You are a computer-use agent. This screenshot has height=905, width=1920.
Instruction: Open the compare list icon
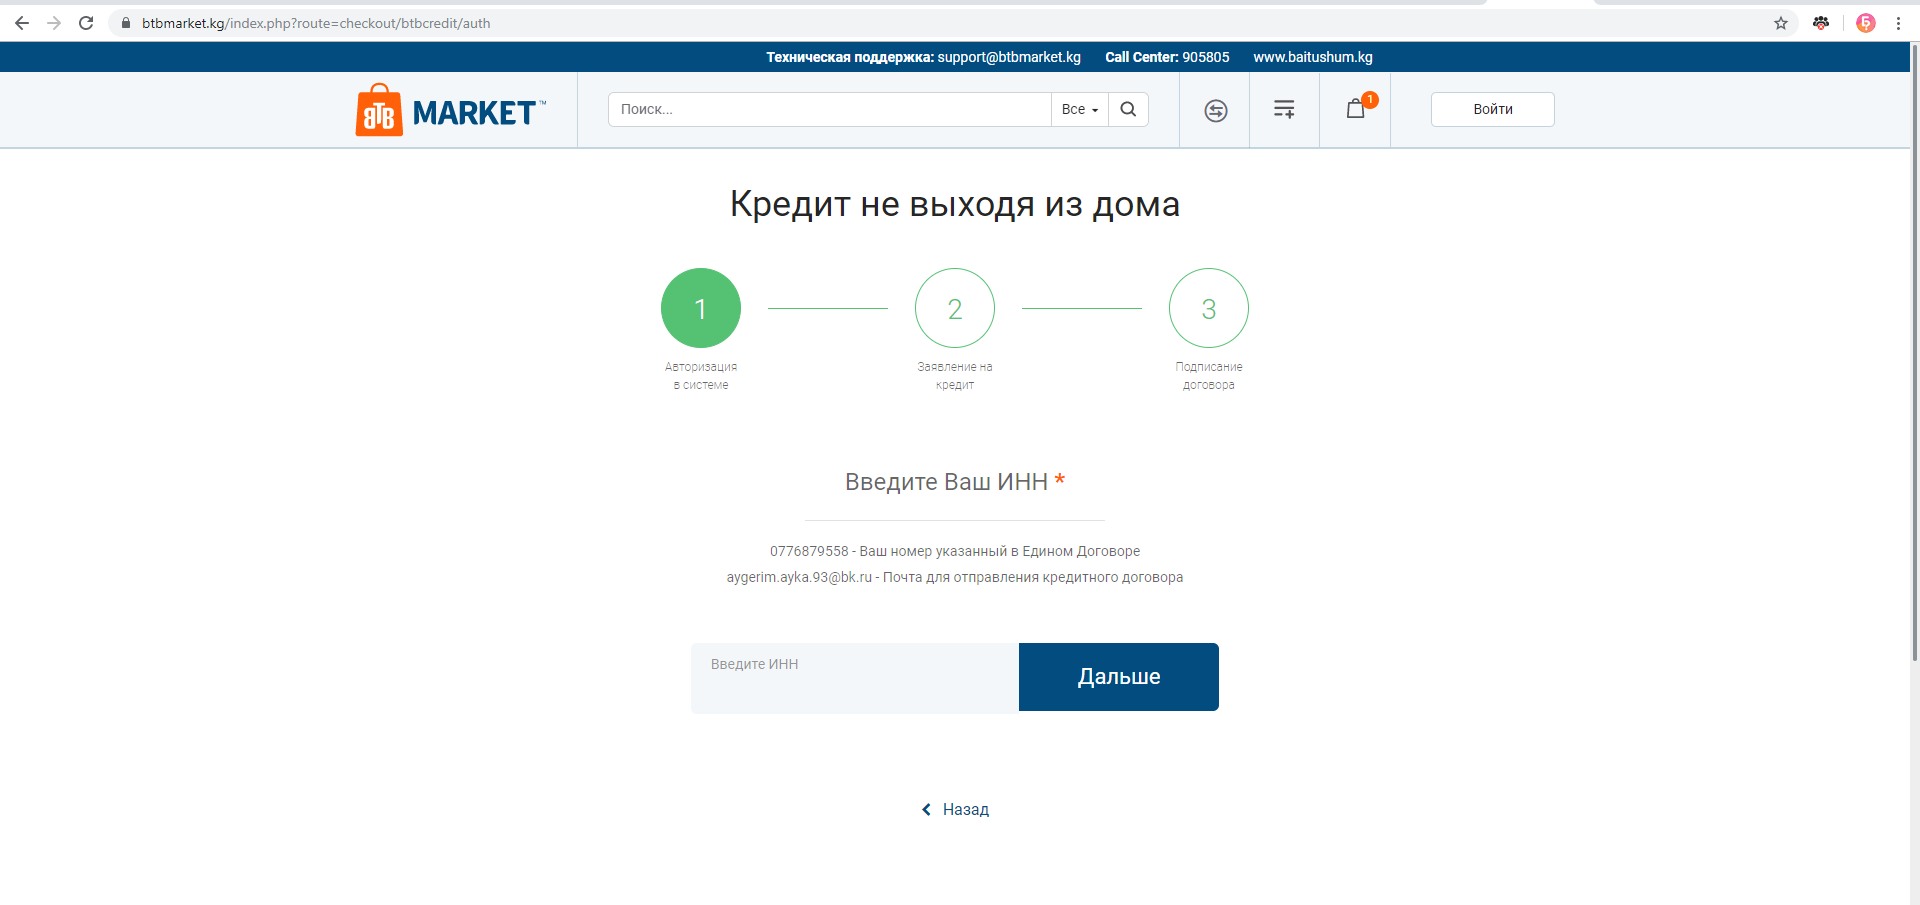click(x=1284, y=109)
